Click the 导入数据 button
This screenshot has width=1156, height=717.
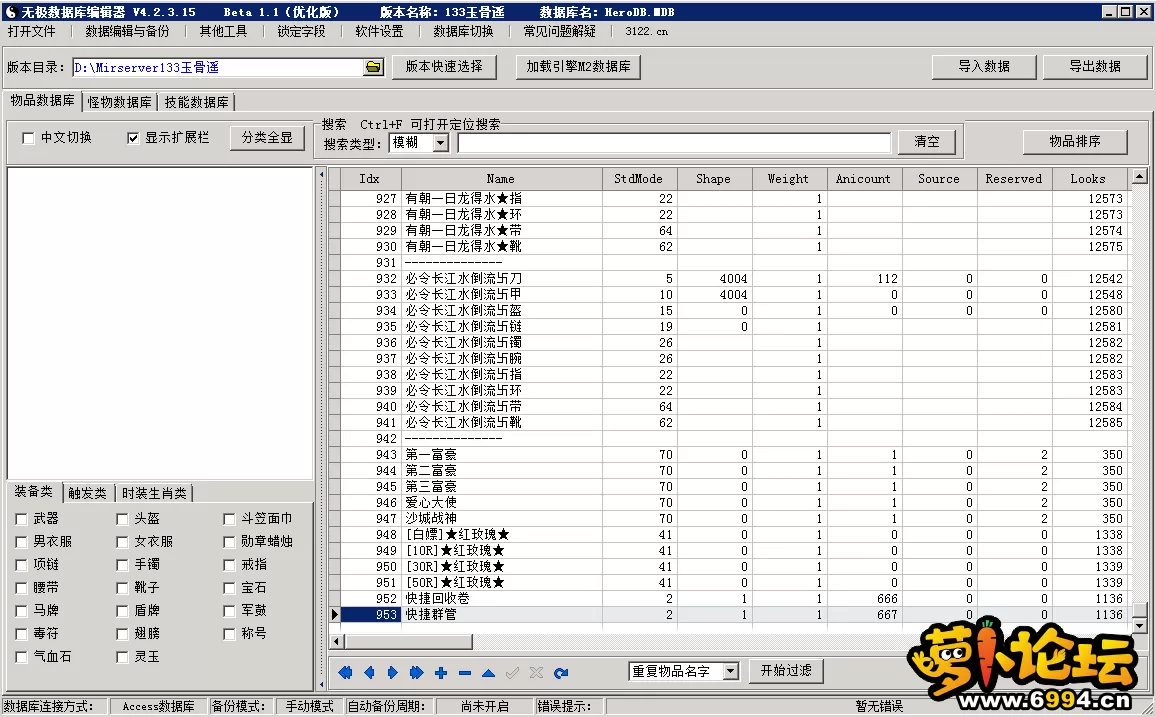(983, 66)
